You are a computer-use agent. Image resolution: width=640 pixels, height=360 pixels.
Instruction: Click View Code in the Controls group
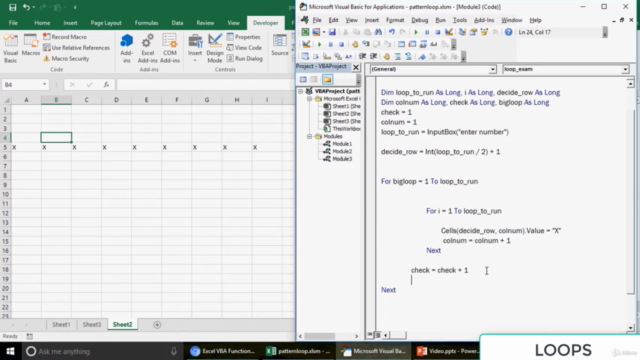(244, 48)
